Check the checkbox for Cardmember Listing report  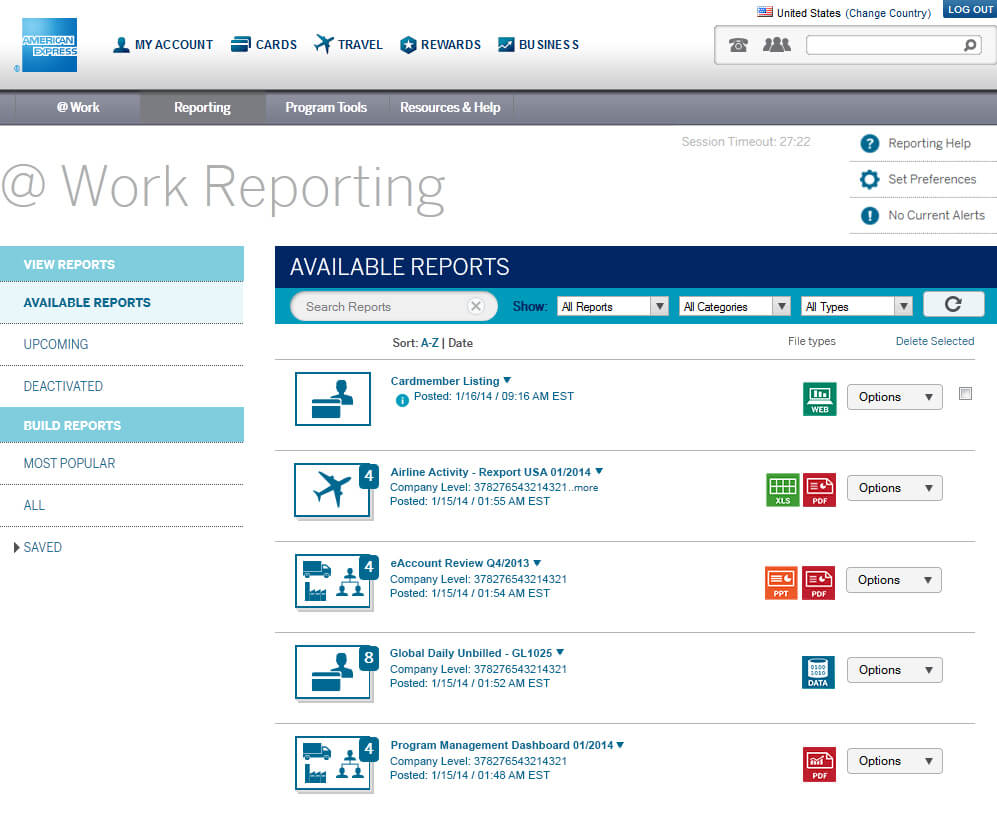coord(965,394)
